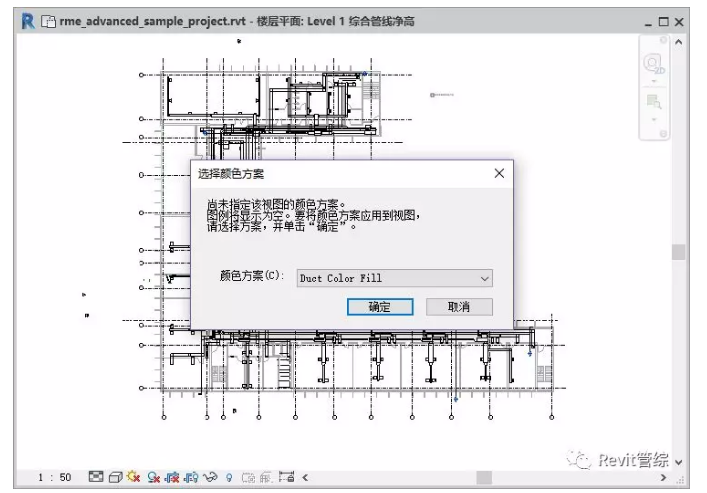Click the Crop View icon
Viewport: 707px width, 493px height.
[x=172, y=477]
